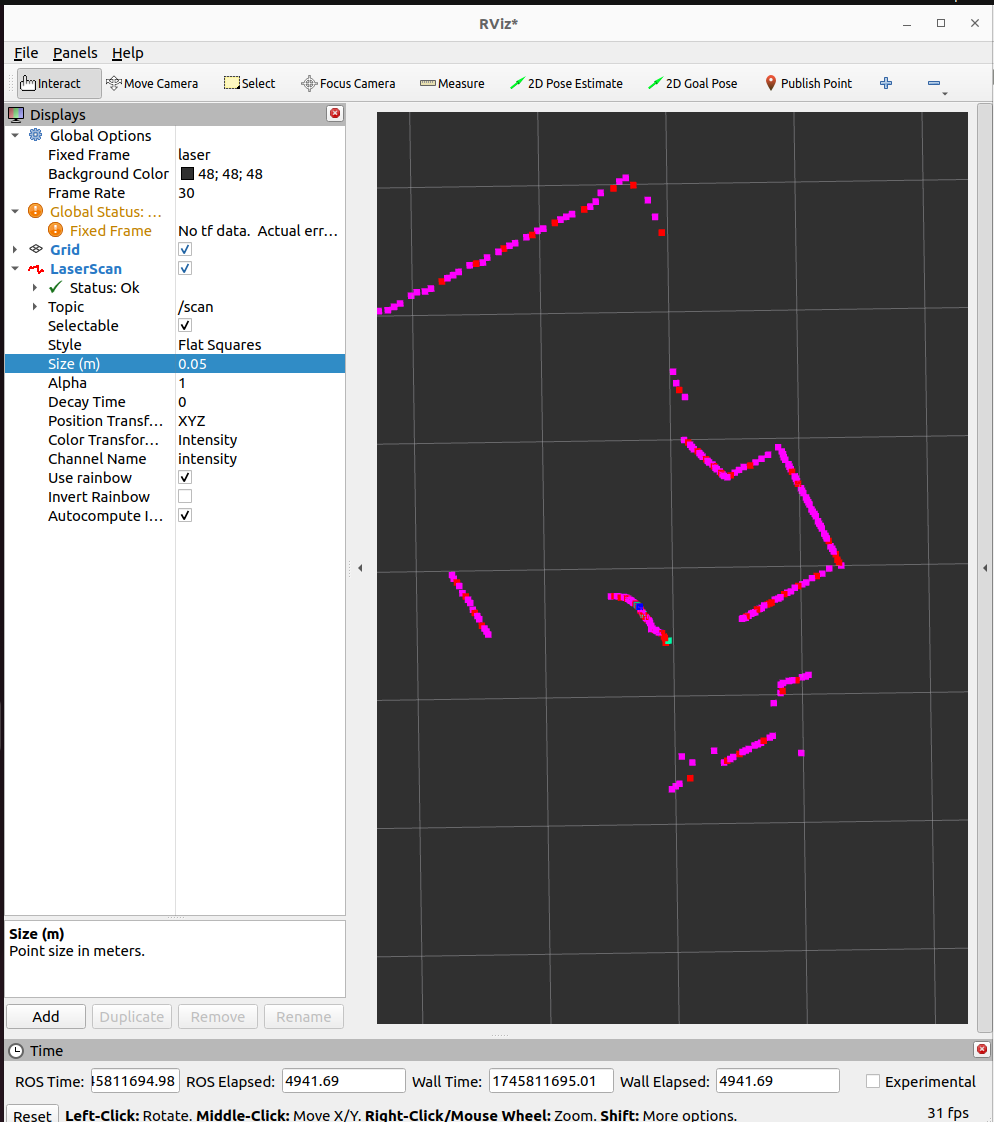Expand the Global Options tree item
Screen dimensions: 994x1122
pyautogui.click(x=14, y=135)
